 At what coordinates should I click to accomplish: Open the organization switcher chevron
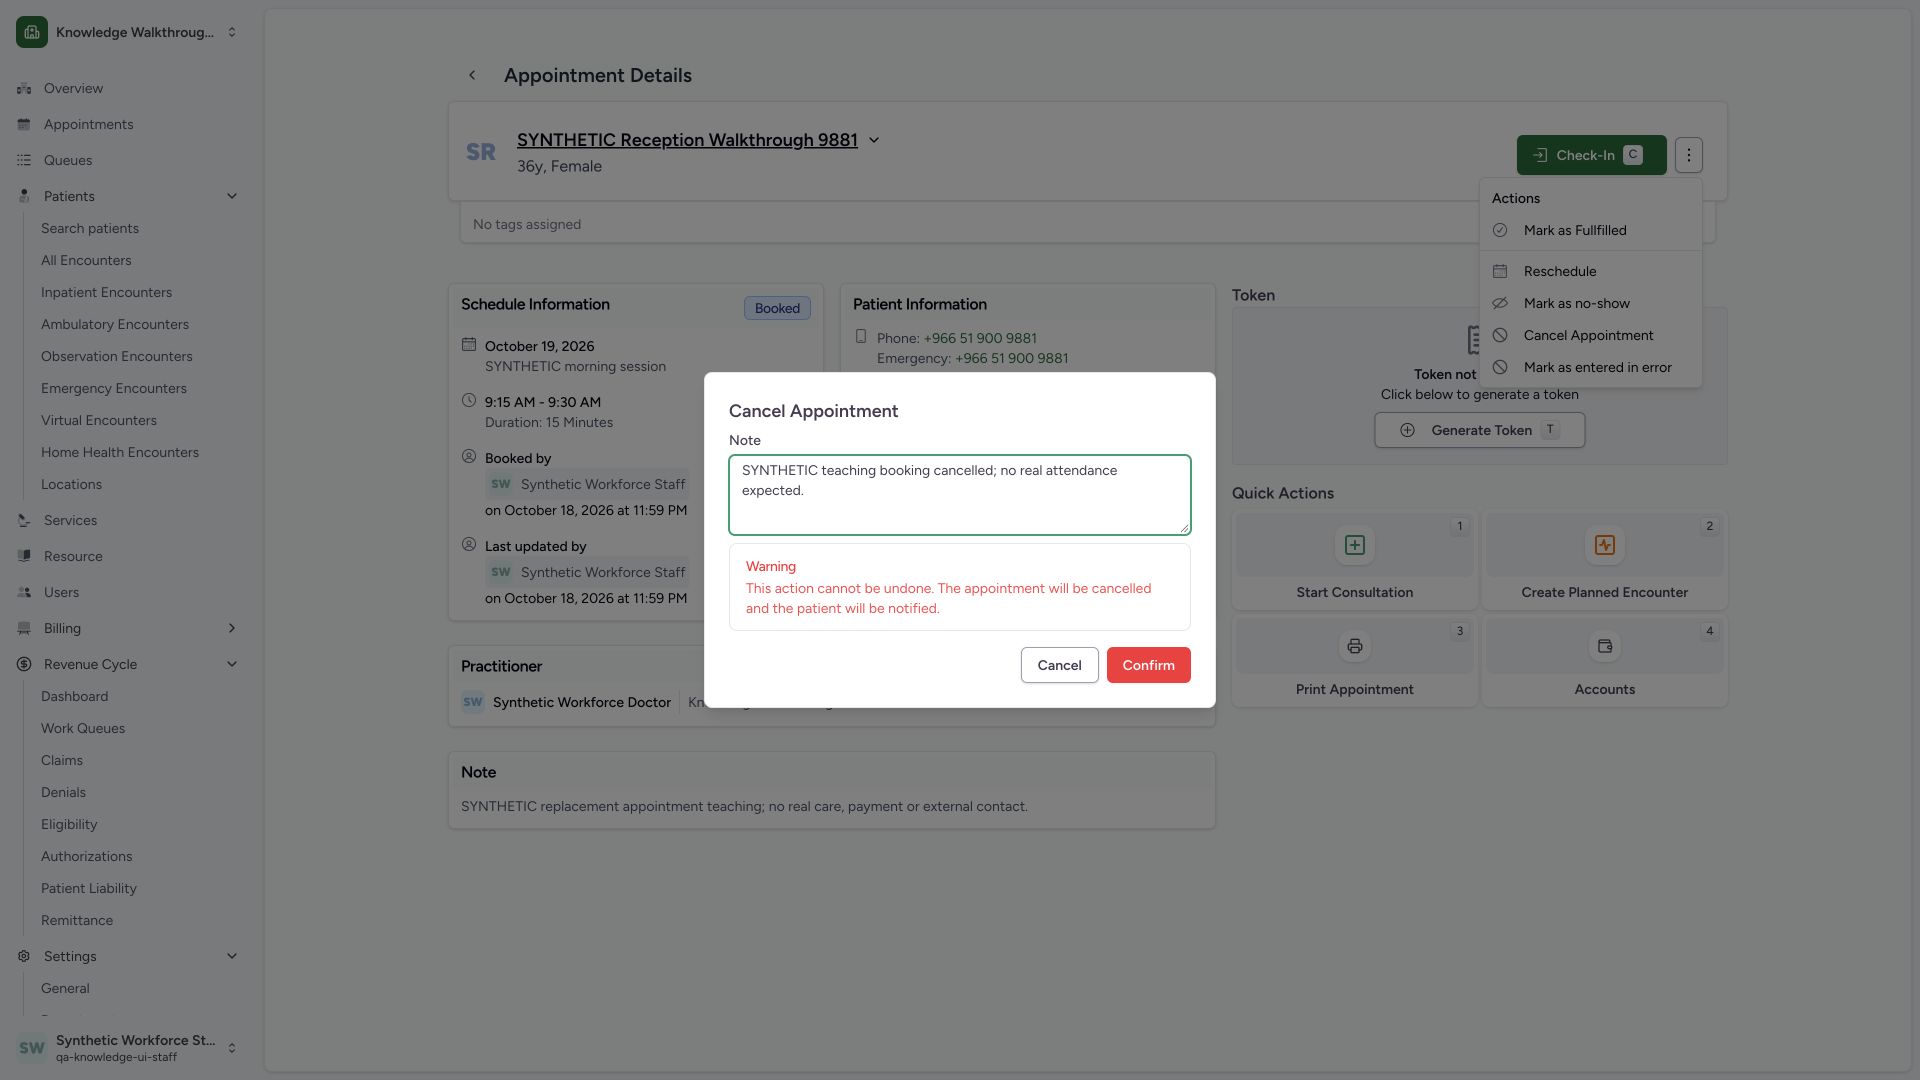click(x=232, y=32)
